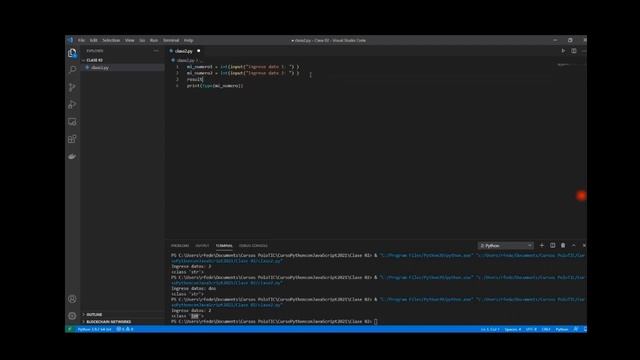The height and width of the screenshot is (360, 640).
Task: Open the Explorer view in the activity bar
Action: (x=72, y=53)
